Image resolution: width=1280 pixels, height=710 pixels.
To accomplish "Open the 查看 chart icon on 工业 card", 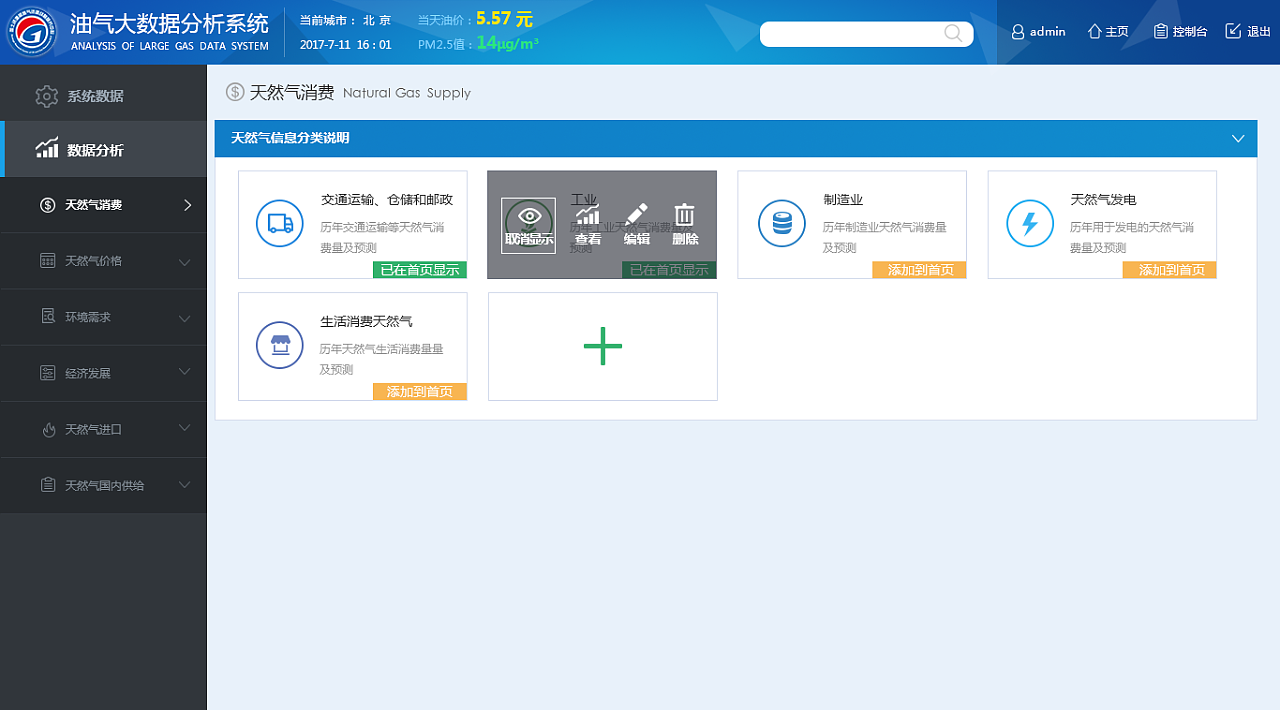I will (587, 216).
